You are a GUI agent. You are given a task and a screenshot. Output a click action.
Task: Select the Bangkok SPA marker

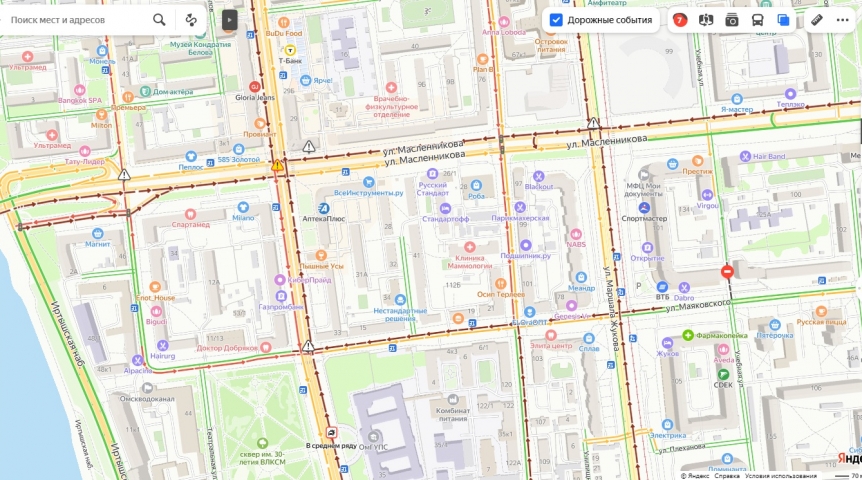click(80, 90)
